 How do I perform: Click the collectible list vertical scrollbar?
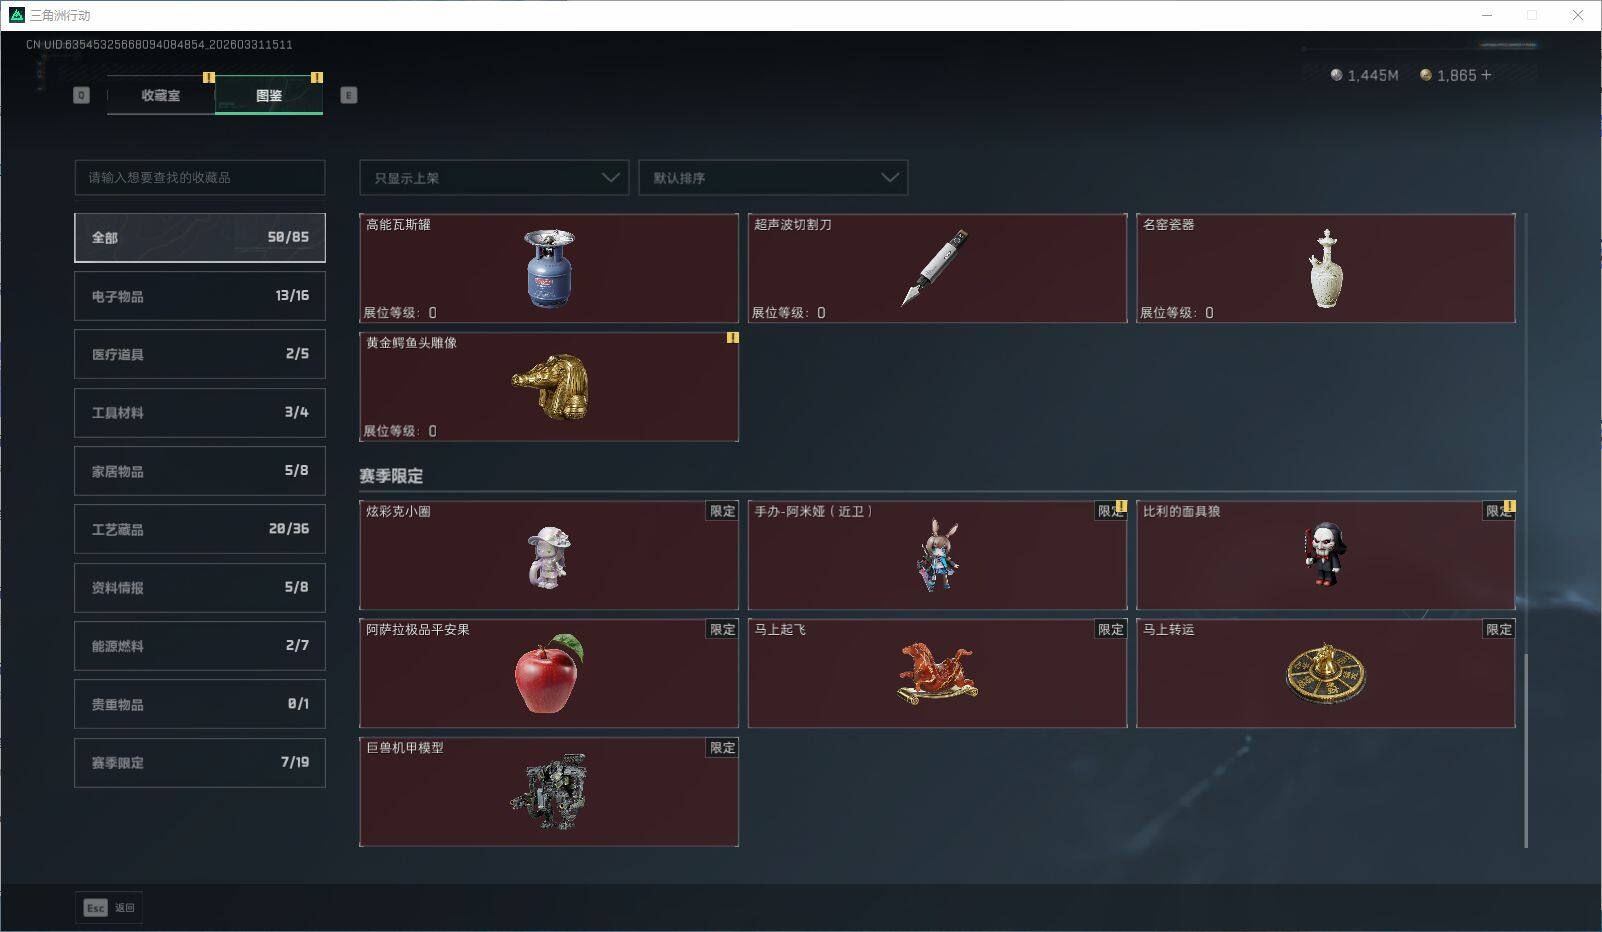(1526, 750)
